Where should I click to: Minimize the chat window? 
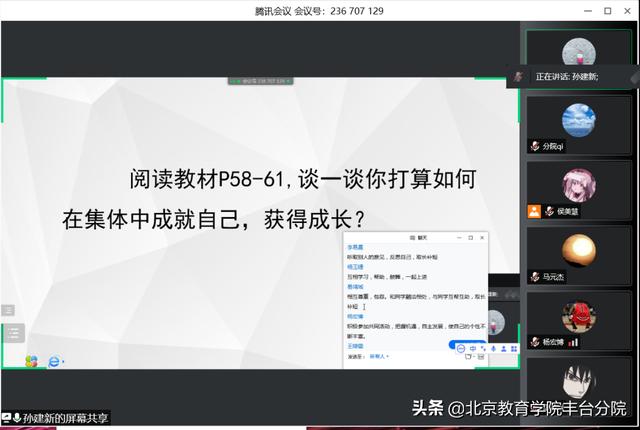click(459, 237)
